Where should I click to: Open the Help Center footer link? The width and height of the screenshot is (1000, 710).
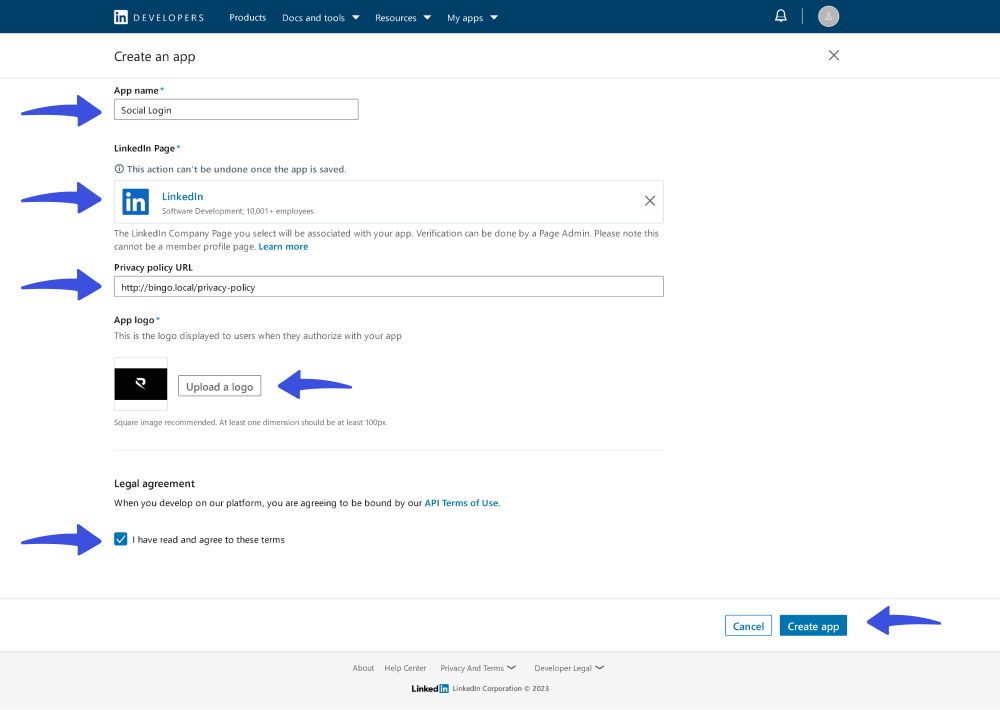pos(405,668)
